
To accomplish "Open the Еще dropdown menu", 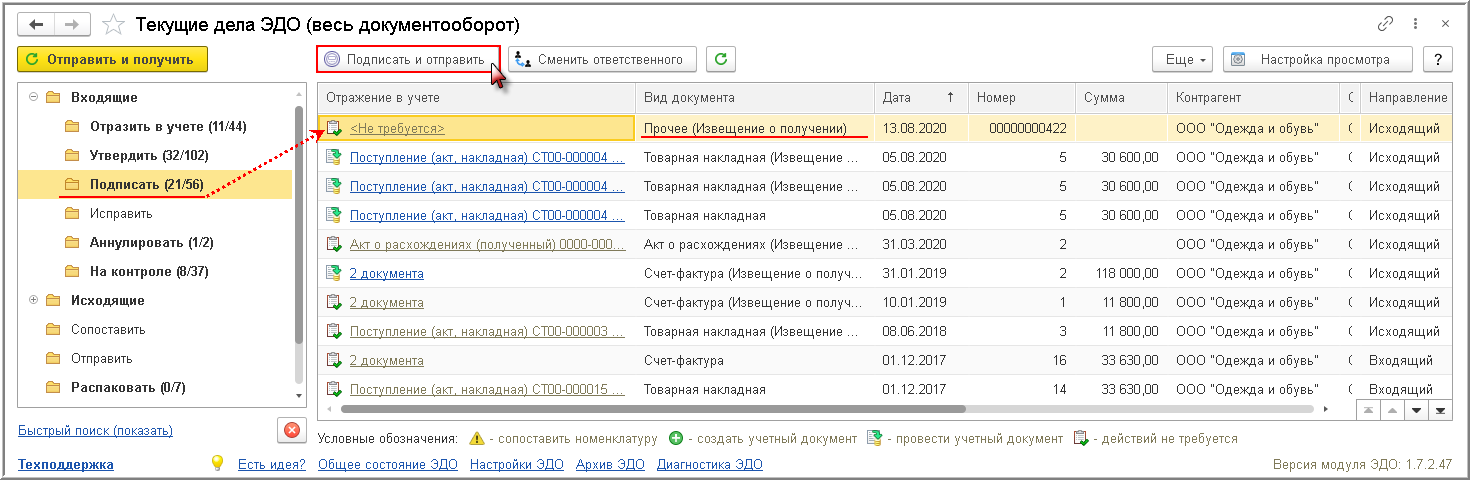I will pyautogui.click(x=1182, y=59).
